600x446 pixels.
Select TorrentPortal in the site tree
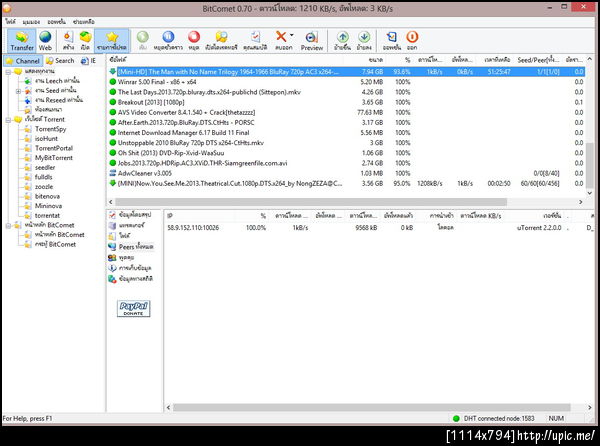[54, 148]
